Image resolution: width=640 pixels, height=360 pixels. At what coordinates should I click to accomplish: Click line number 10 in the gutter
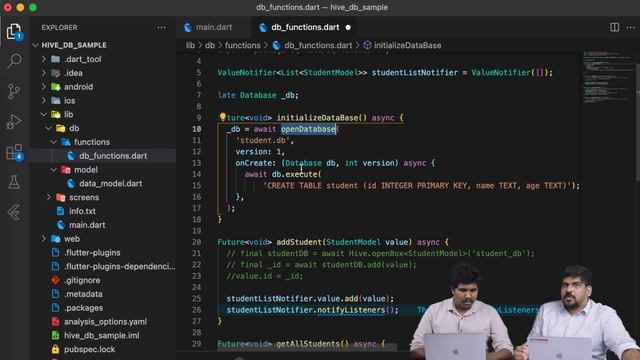[197, 129]
